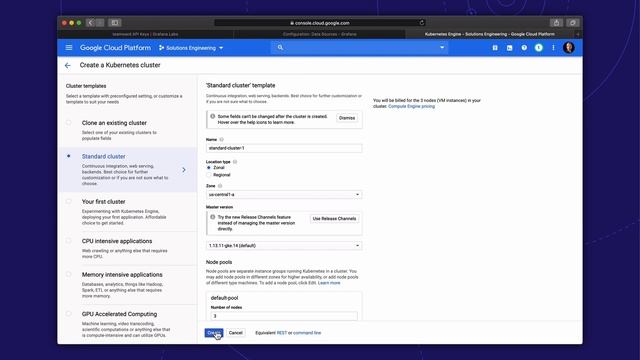Click the user account avatar
Viewport: 640px width, 360px height.
pyautogui.click(x=569, y=48)
